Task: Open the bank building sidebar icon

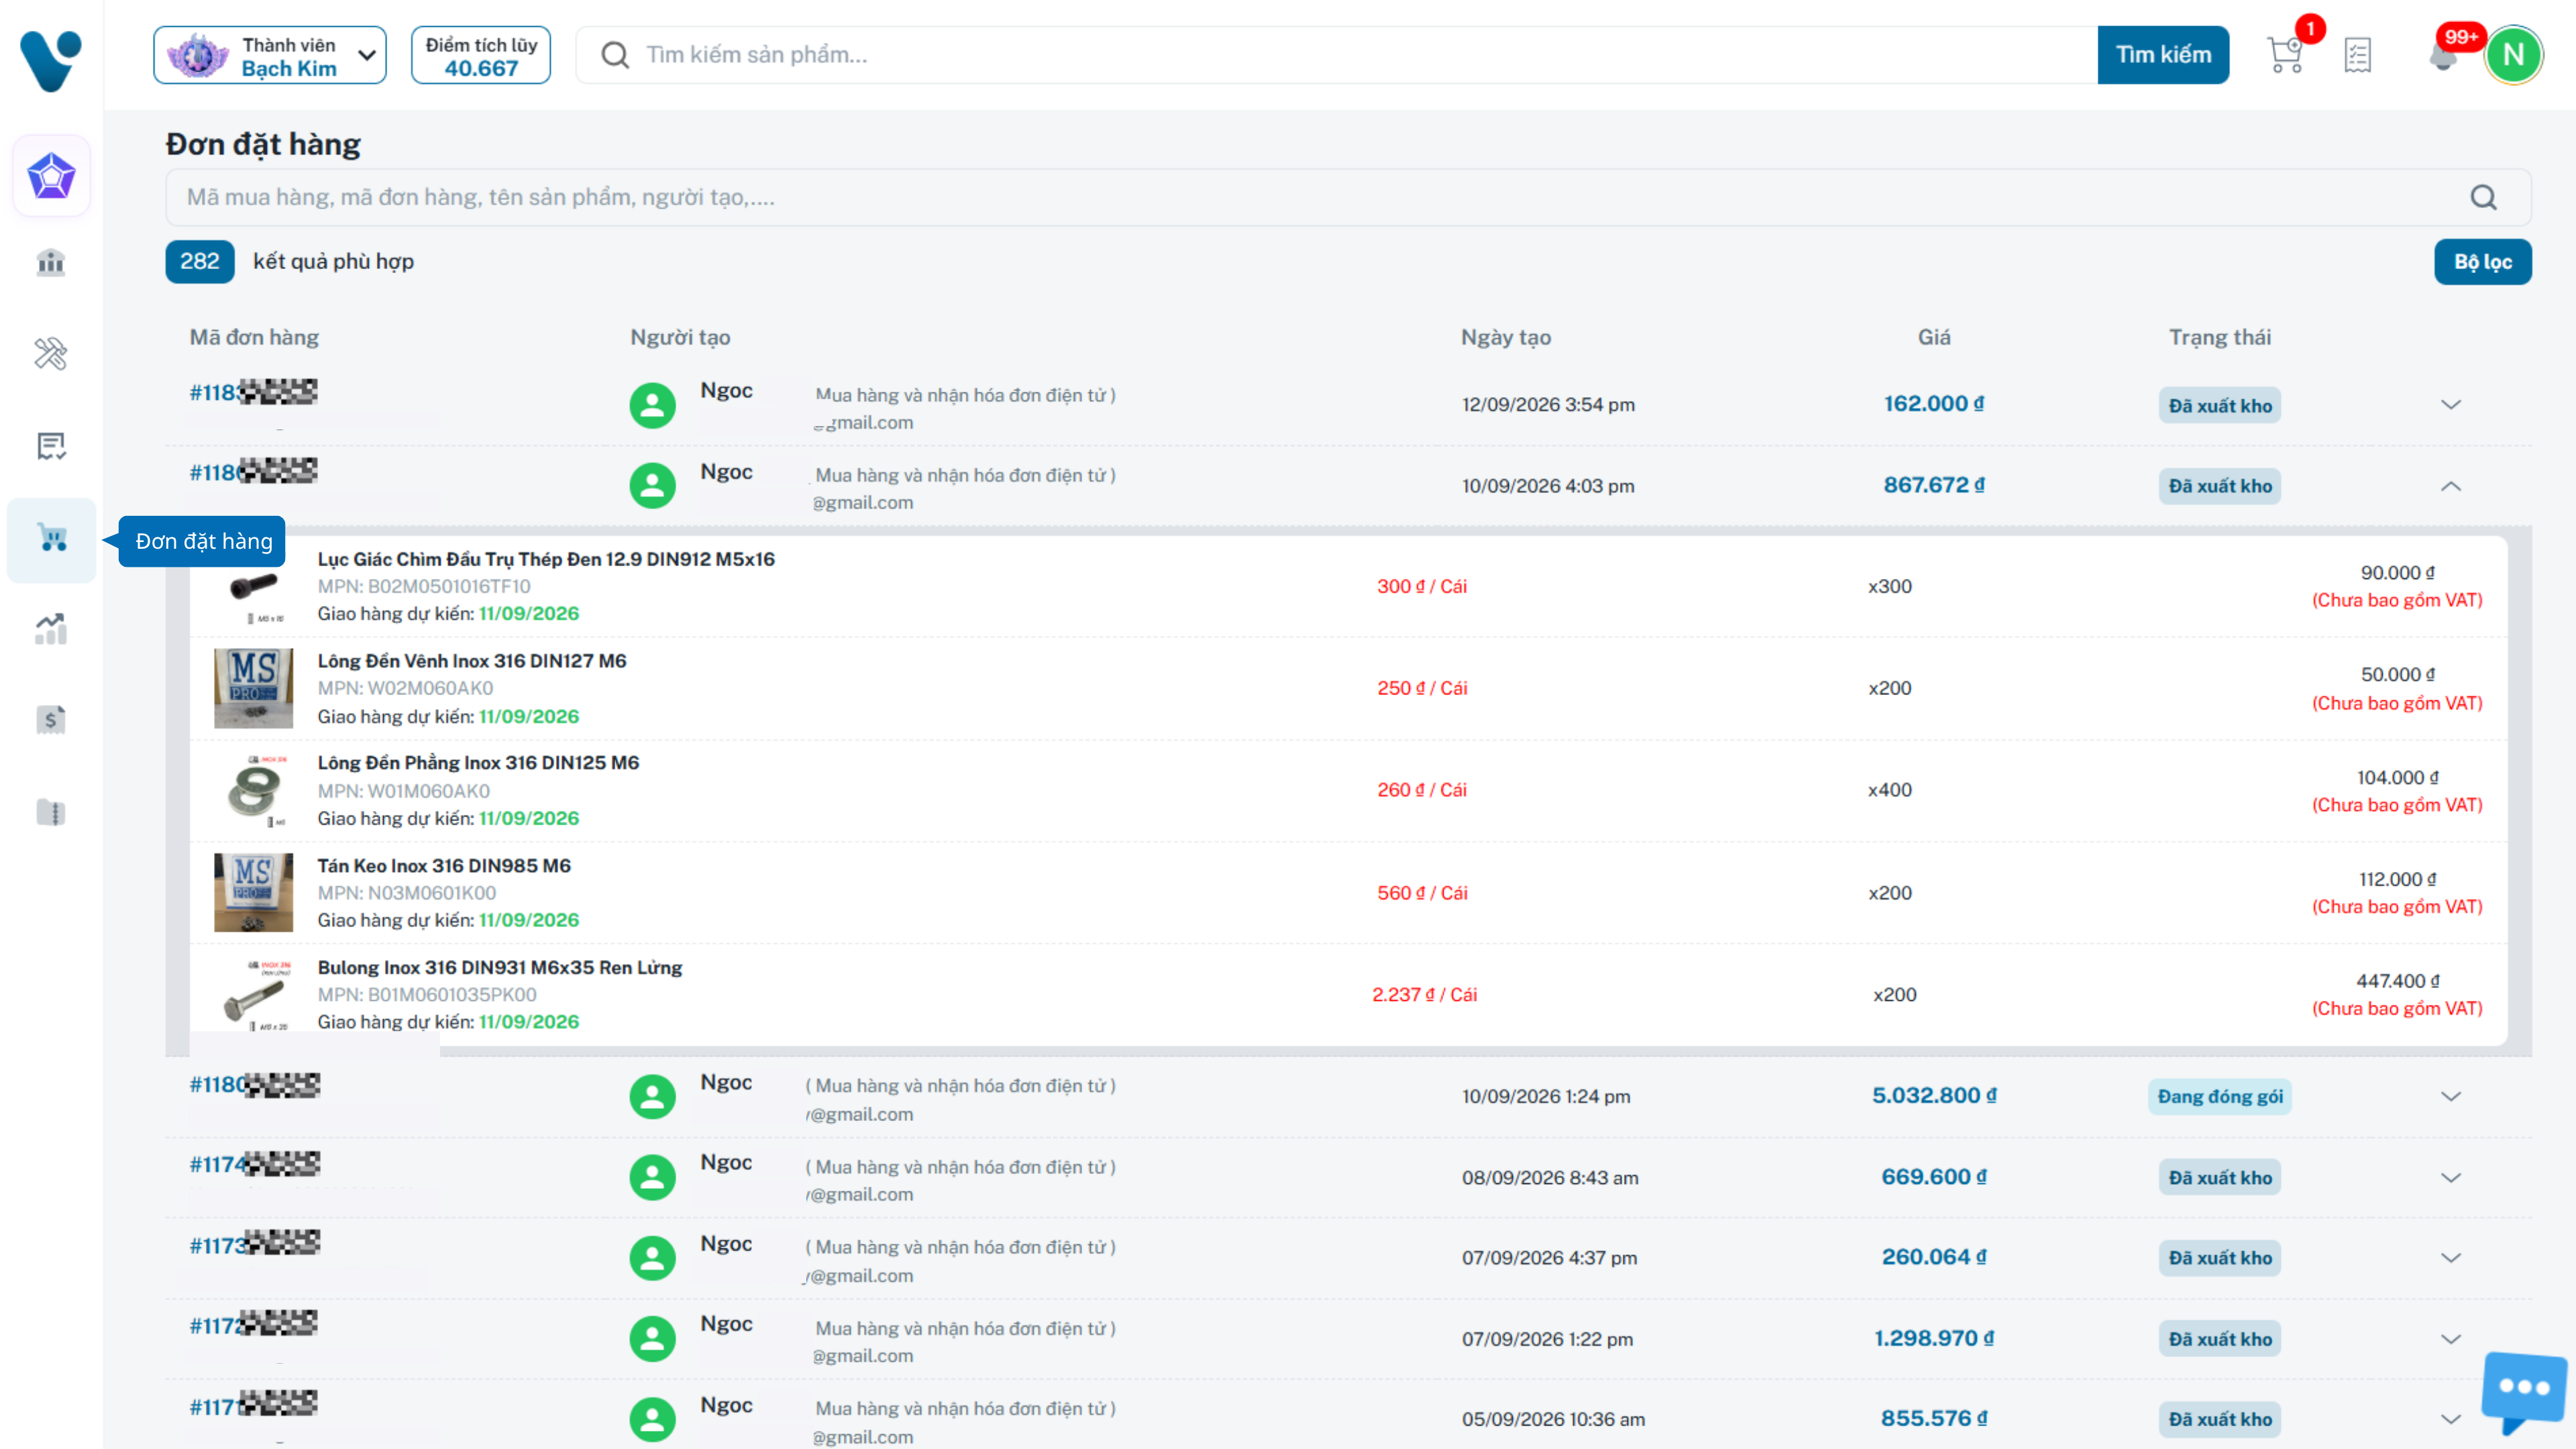Action: pyautogui.click(x=51, y=263)
